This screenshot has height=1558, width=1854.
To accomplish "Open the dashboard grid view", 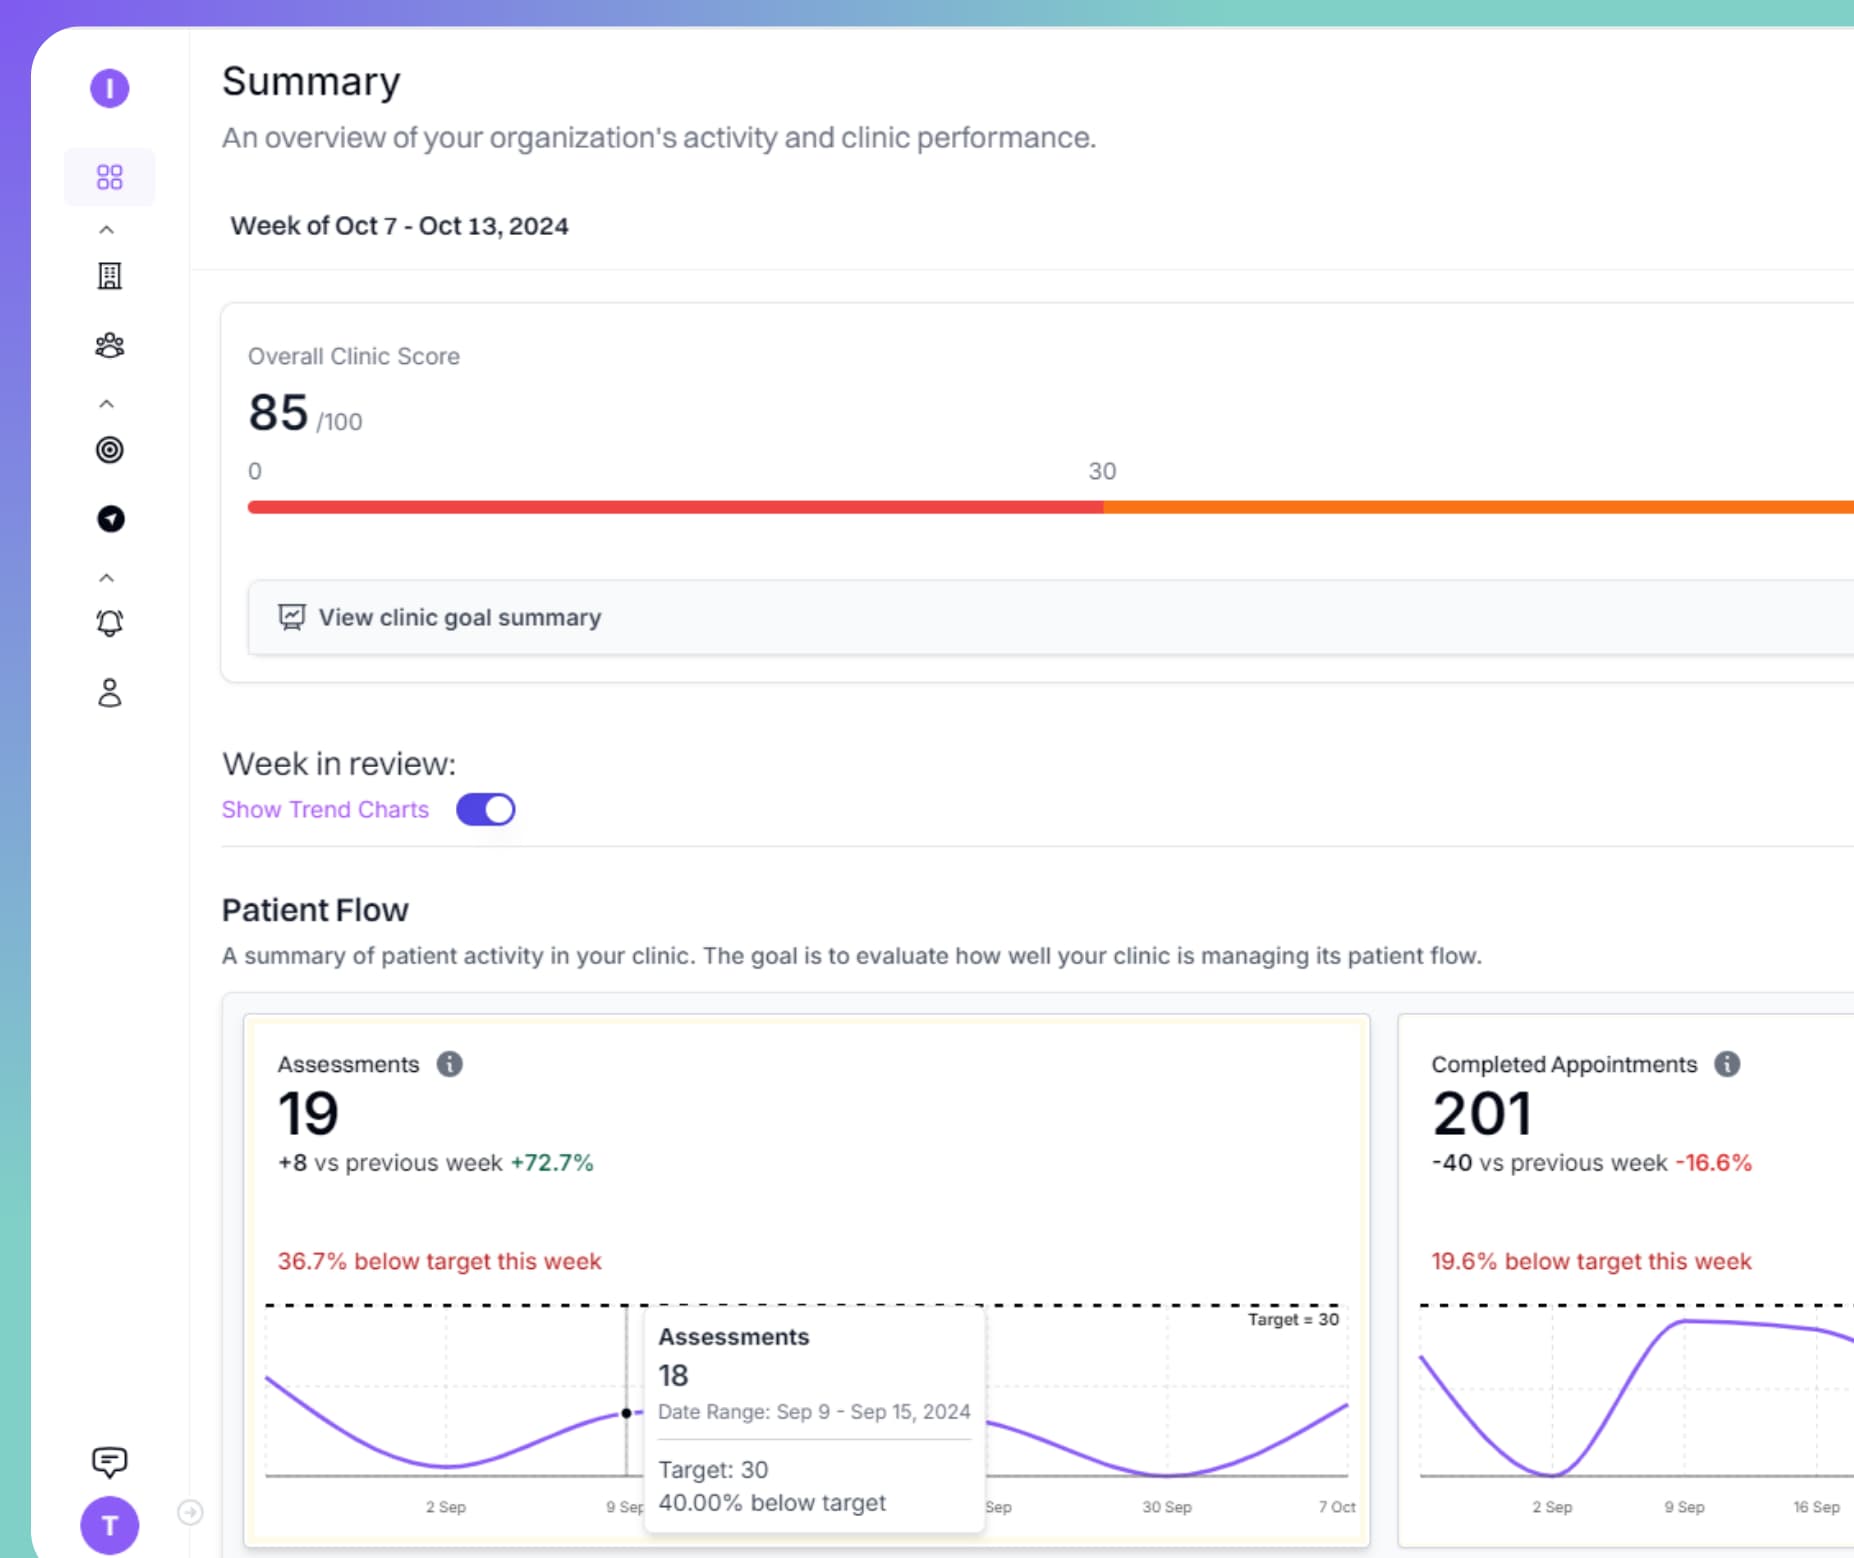I will [x=110, y=176].
